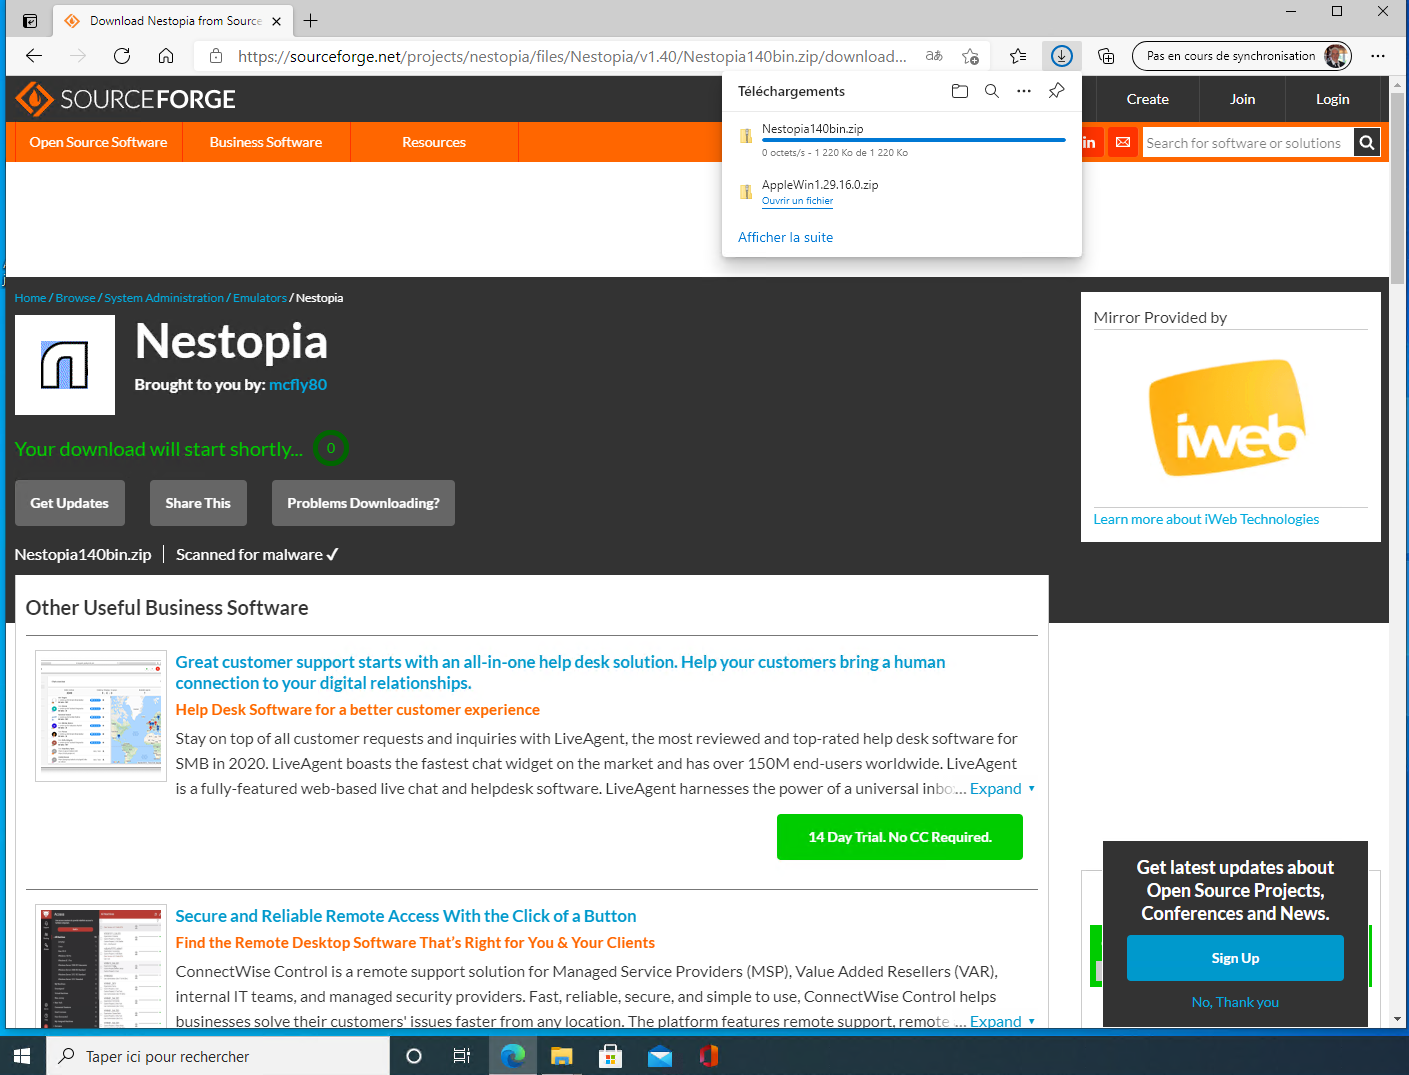Open Secure and Reliable Remote Access link
The width and height of the screenshot is (1409, 1075).
point(406,916)
